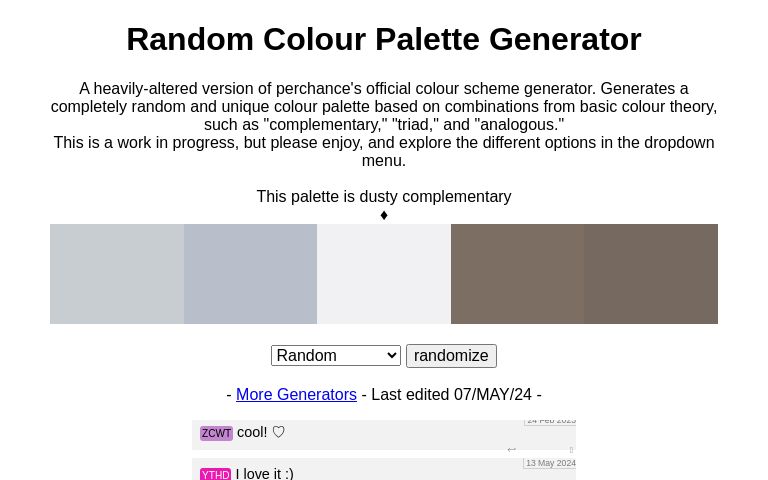Image resolution: width=768 pixels, height=480 pixels.
Task: Select the first light grey swatch
Action: pyautogui.click(x=117, y=274)
